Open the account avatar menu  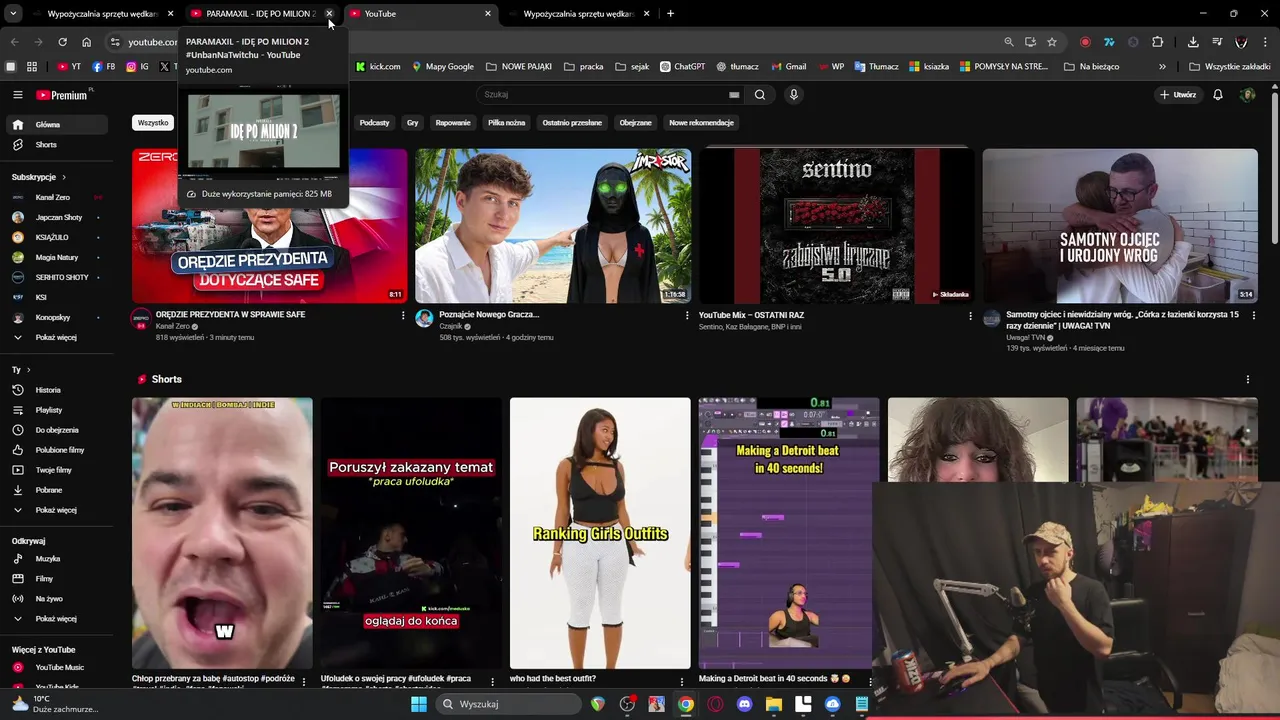[x=1247, y=95]
